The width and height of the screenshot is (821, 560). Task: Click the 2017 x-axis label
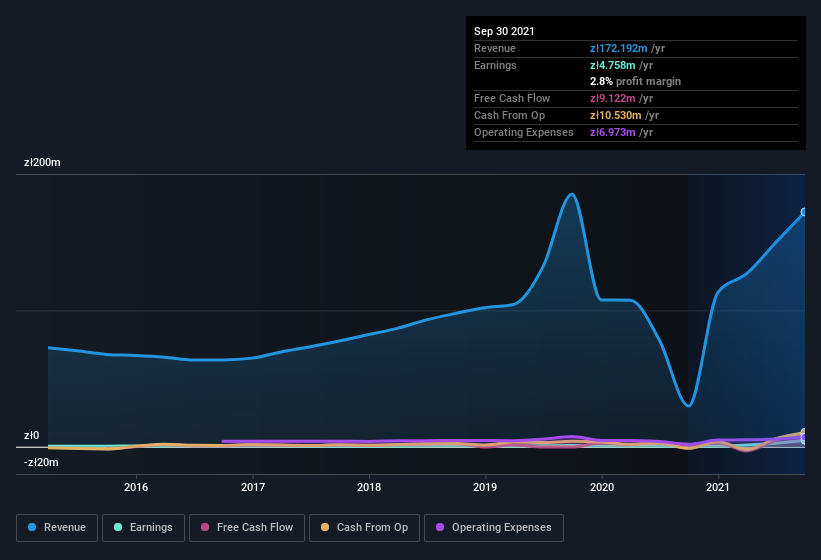pyautogui.click(x=253, y=487)
